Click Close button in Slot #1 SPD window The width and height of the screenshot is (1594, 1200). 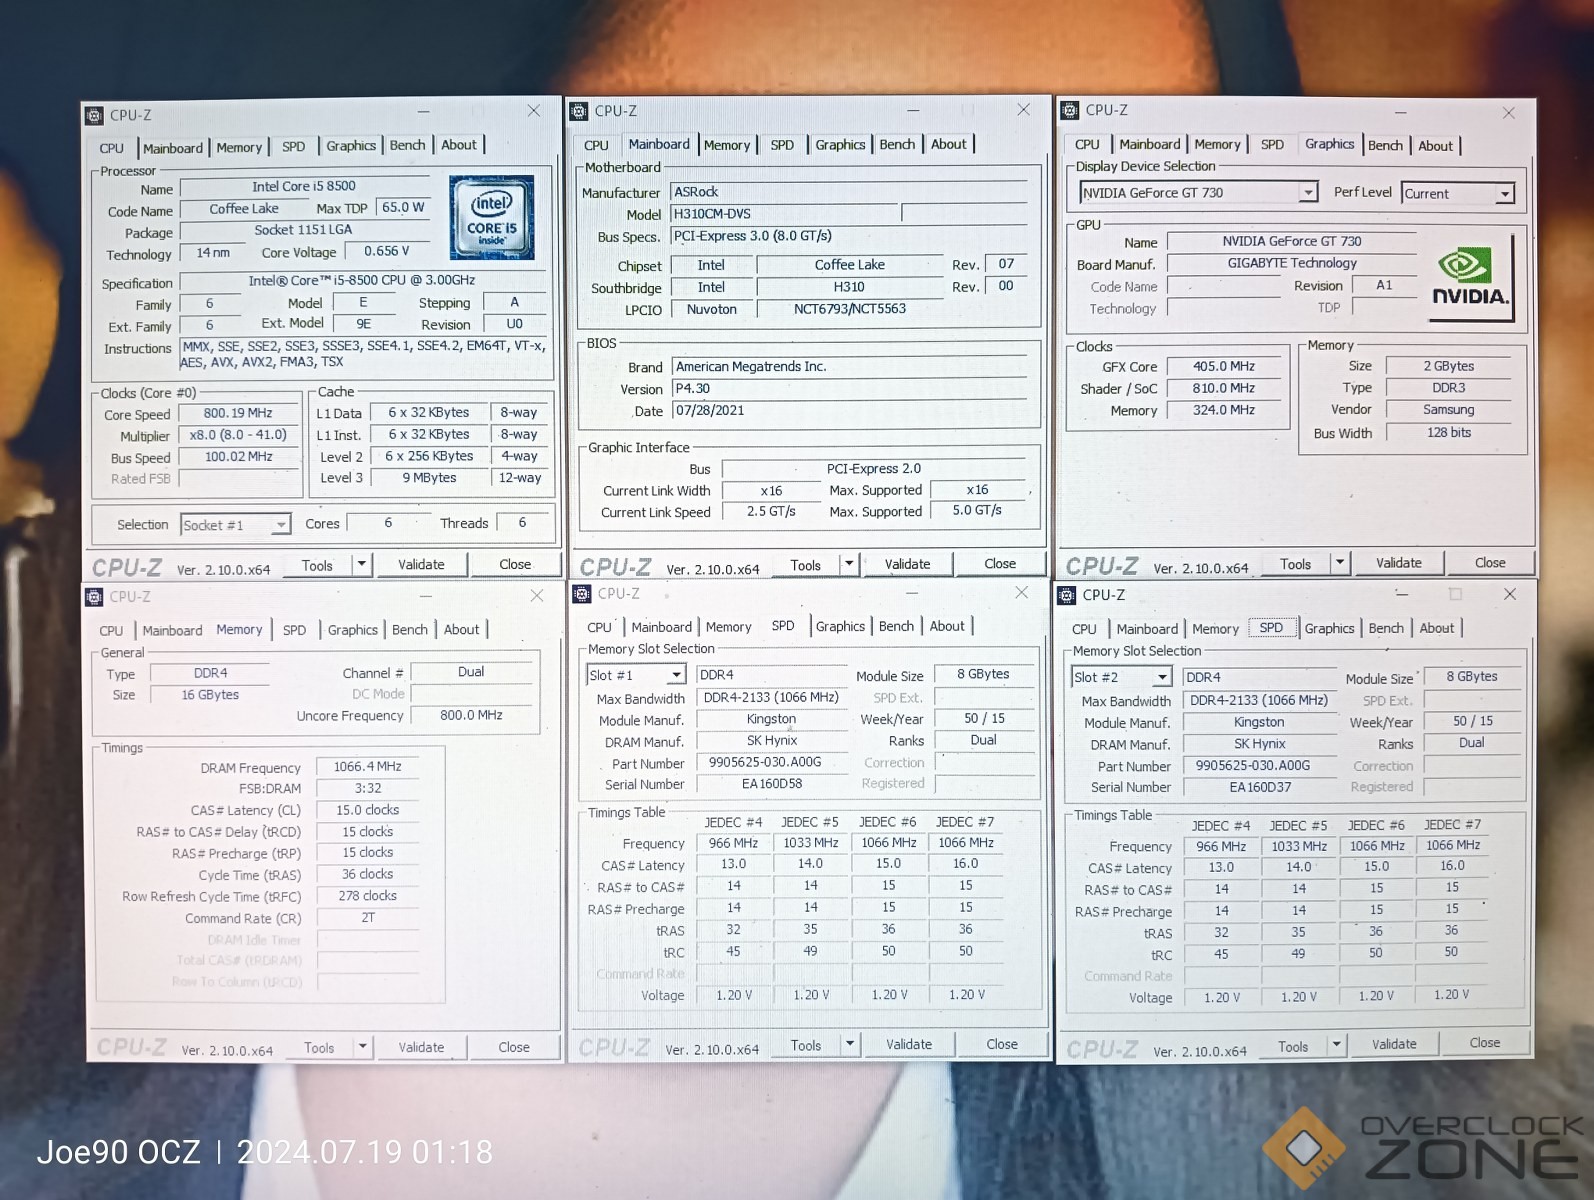[x=1002, y=1044]
